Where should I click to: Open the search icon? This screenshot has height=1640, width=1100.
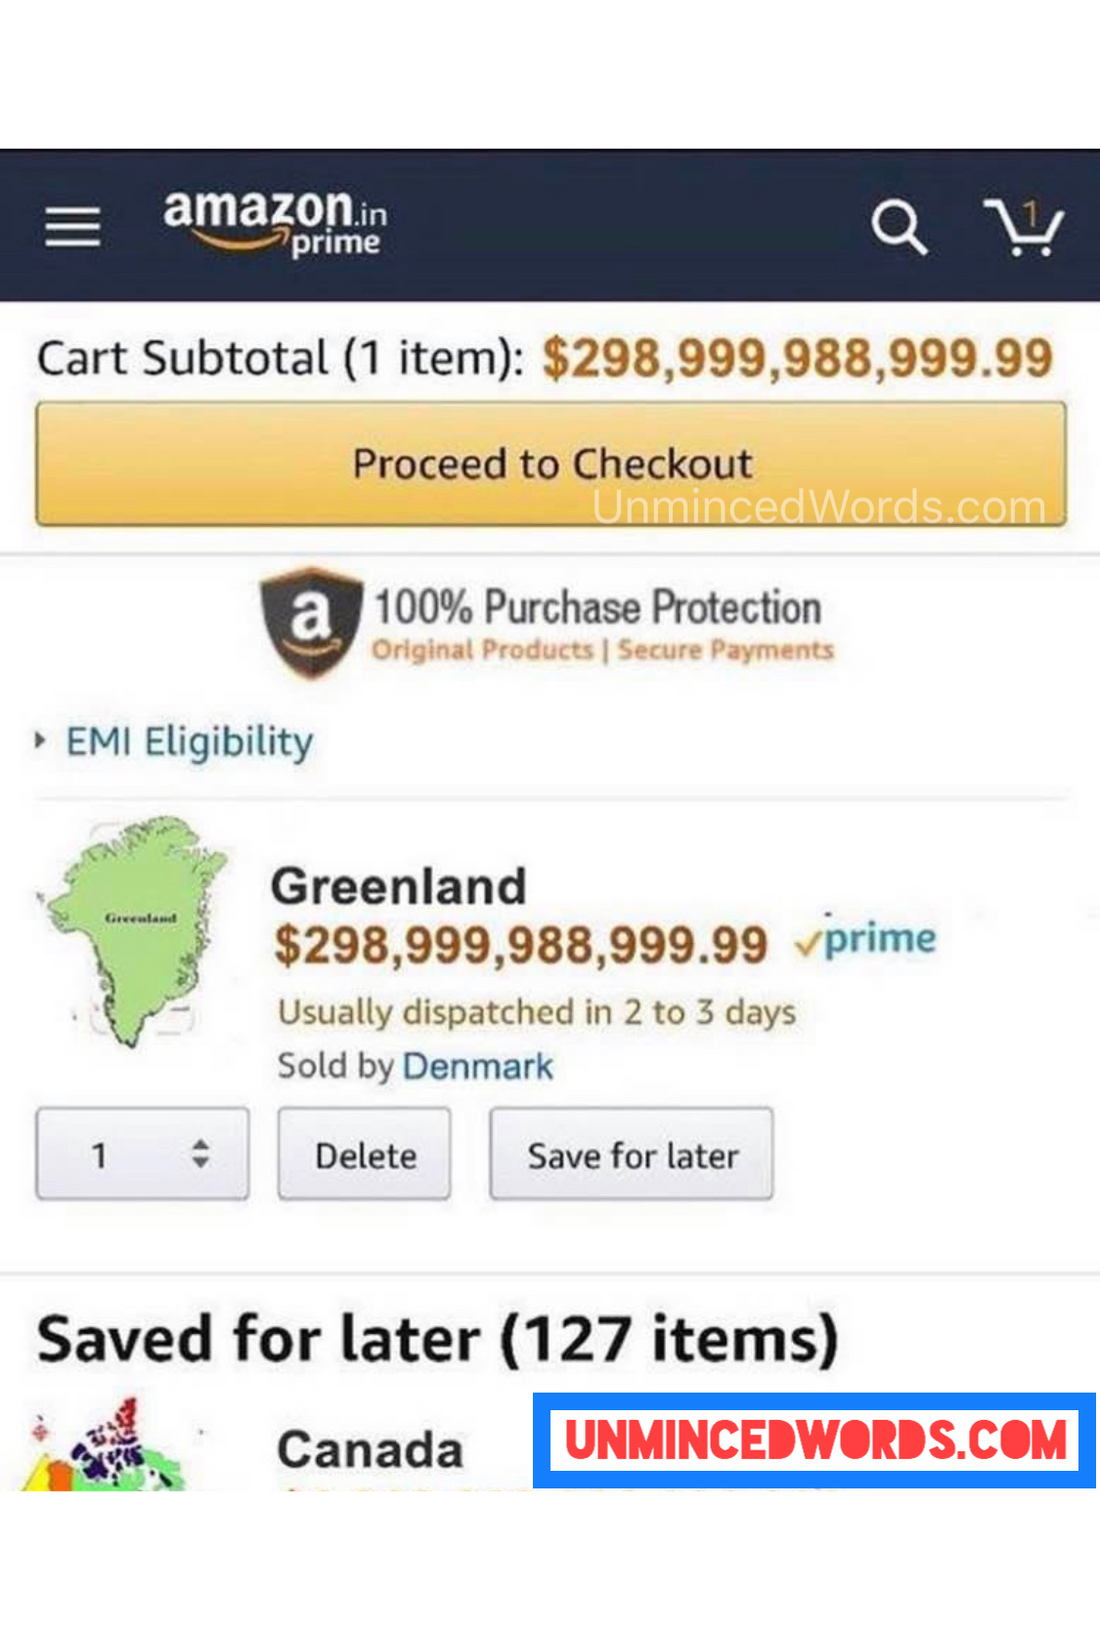coord(901,227)
